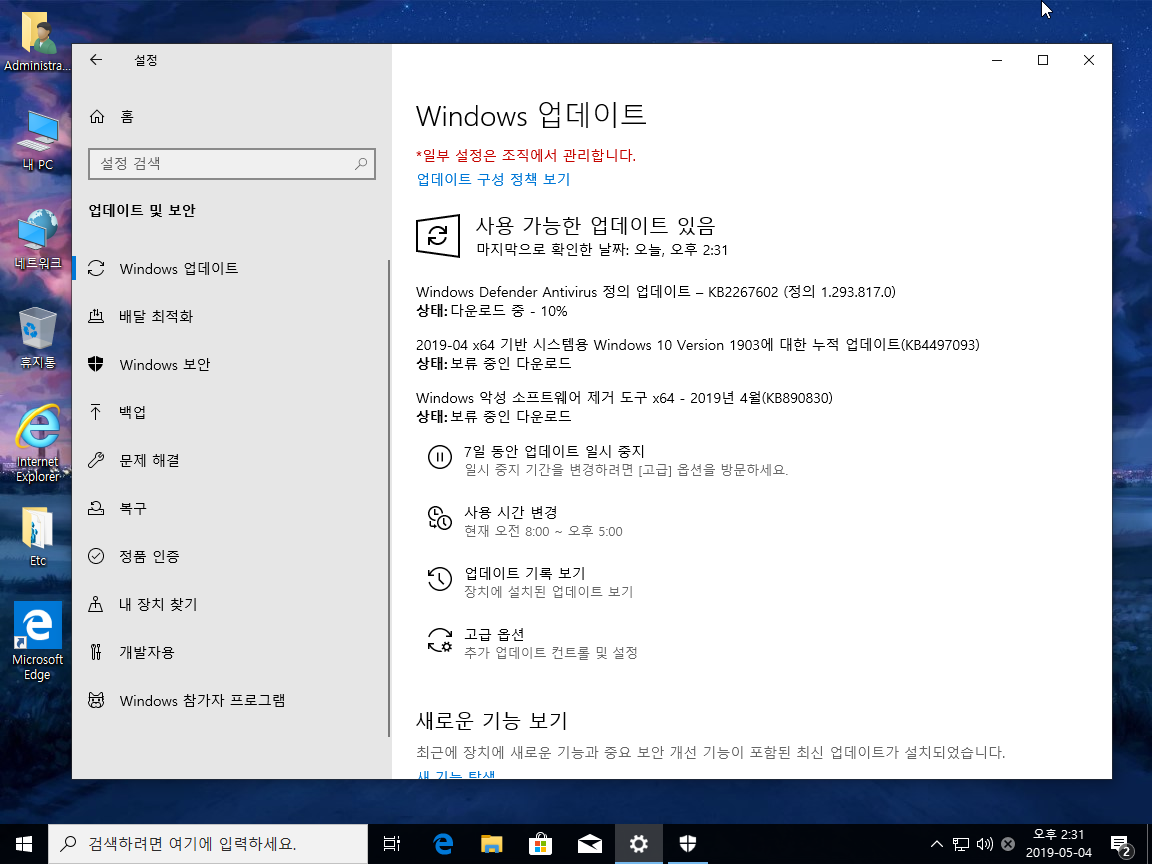
Task: Click the clock icon for 사용 시간 변경
Action: tap(439, 518)
